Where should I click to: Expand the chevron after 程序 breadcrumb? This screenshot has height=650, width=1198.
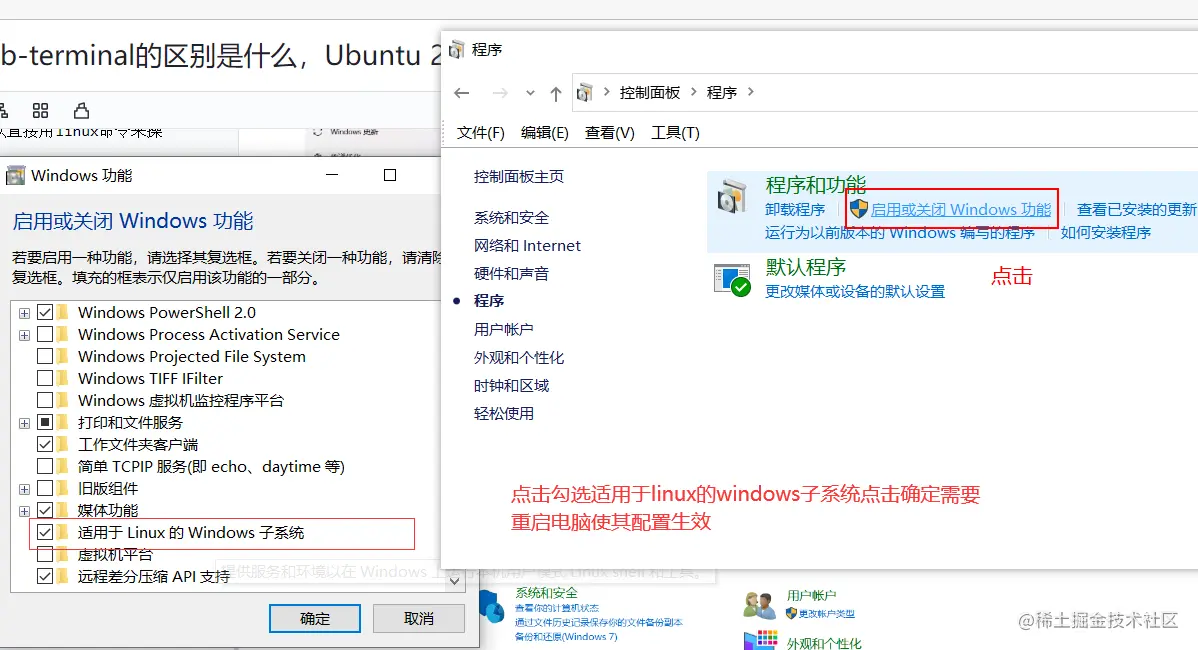[x=750, y=92]
